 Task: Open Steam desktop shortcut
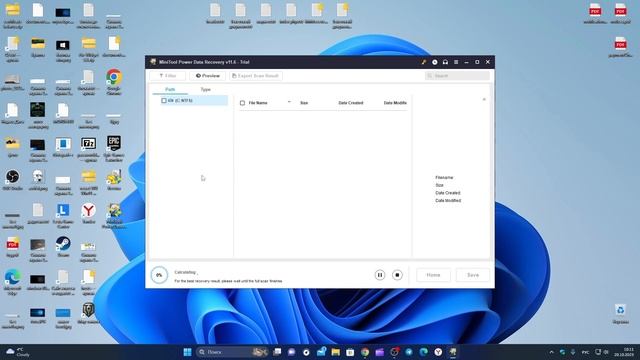(x=63, y=247)
